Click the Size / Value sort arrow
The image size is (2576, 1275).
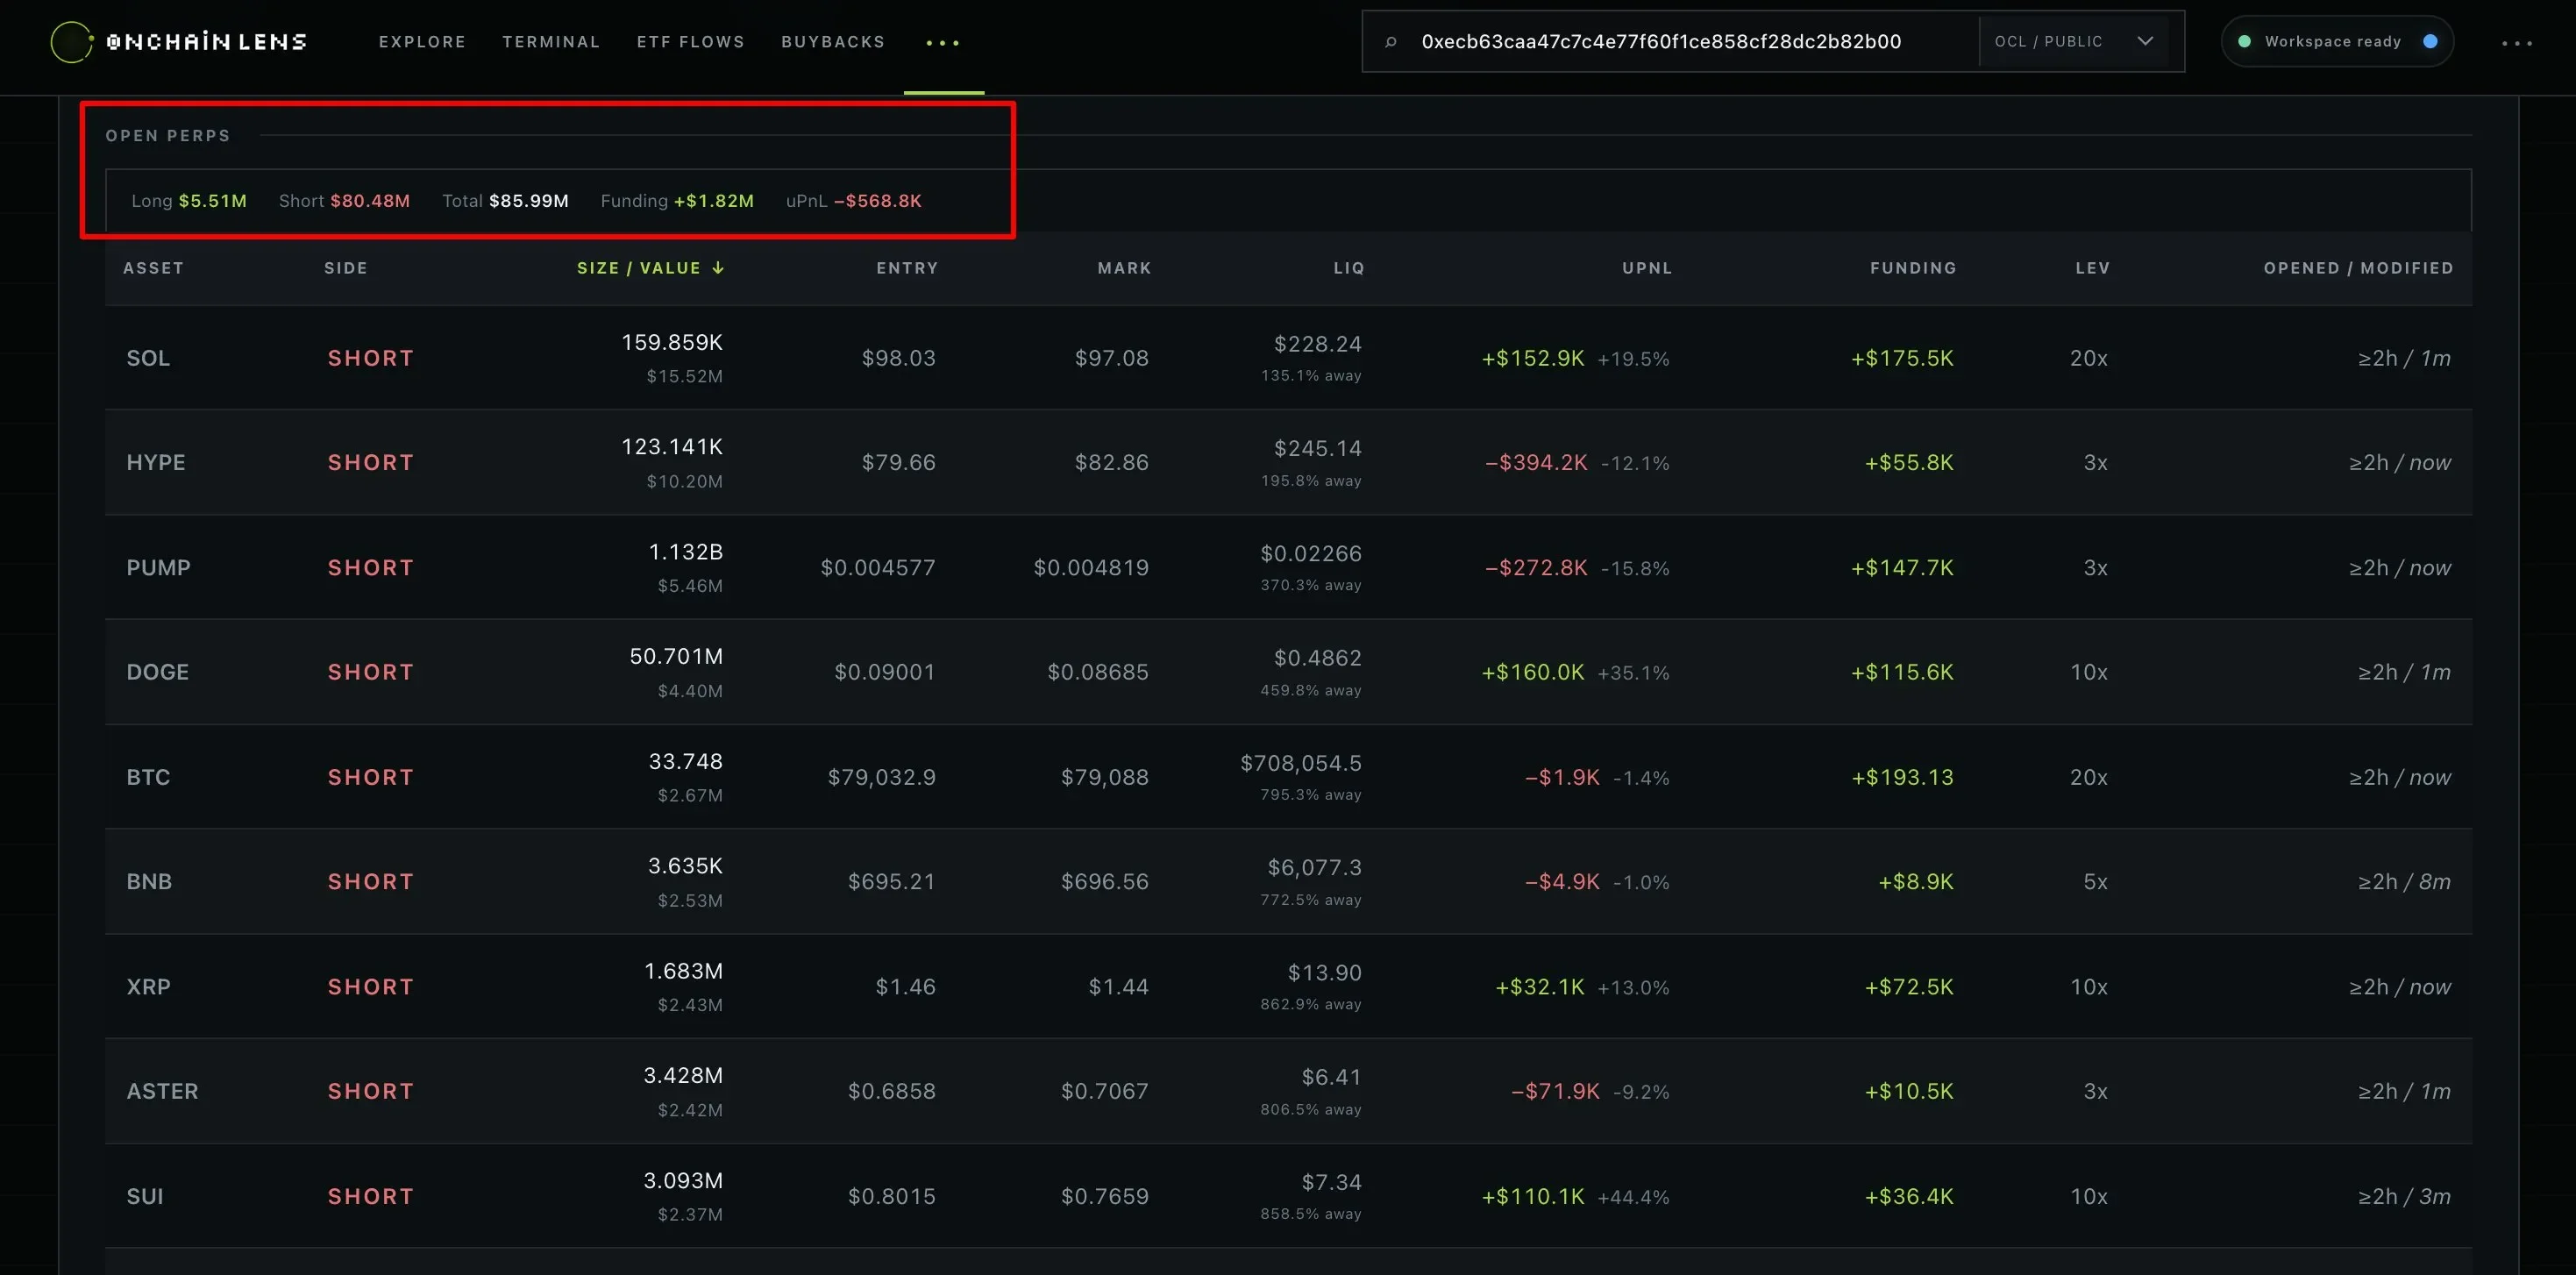(x=718, y=268)
